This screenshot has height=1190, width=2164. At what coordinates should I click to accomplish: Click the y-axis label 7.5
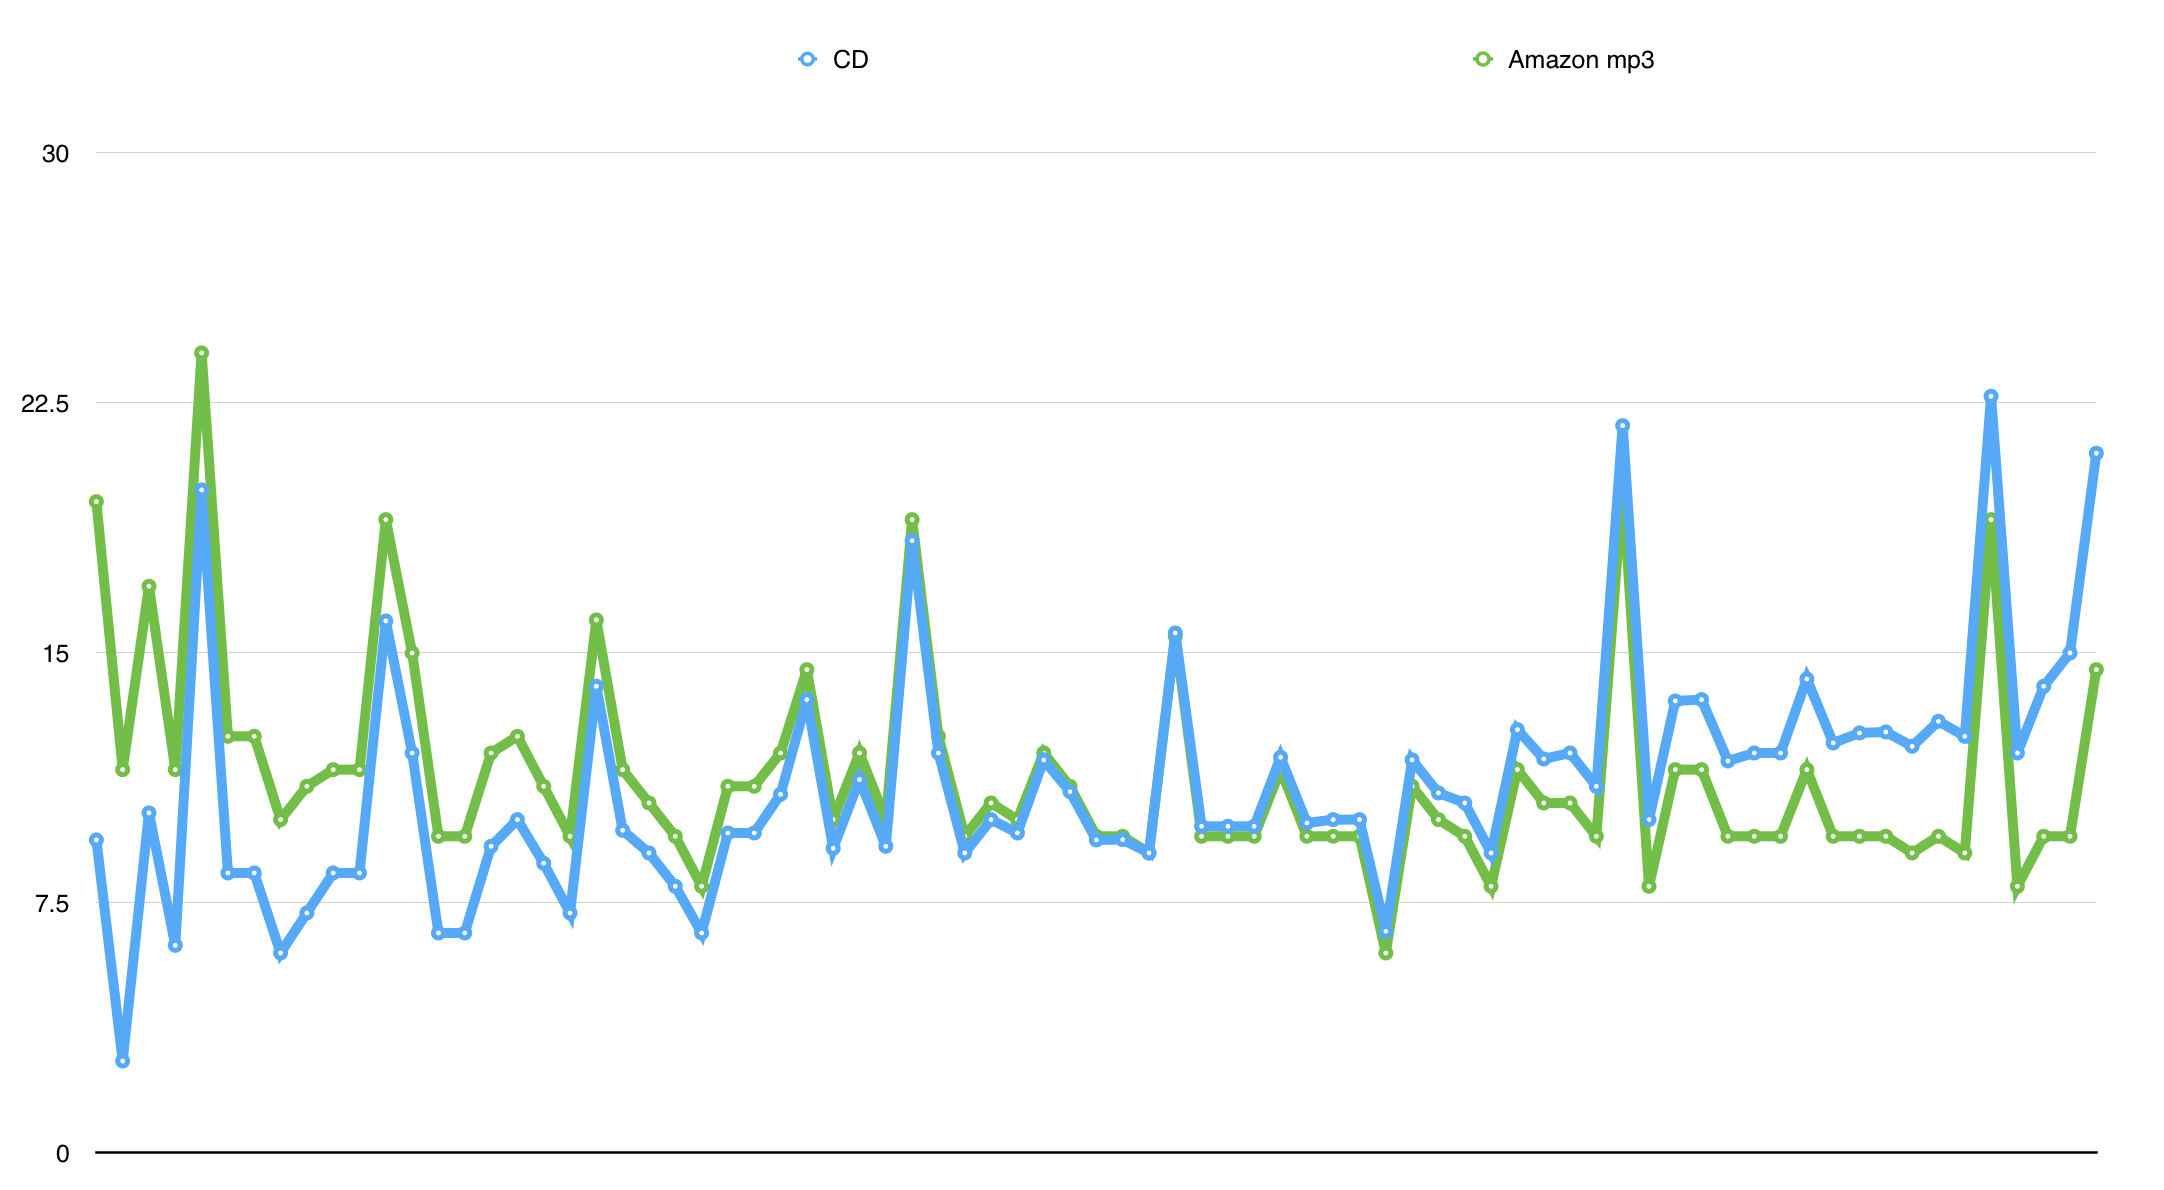[x=52, y=904]
